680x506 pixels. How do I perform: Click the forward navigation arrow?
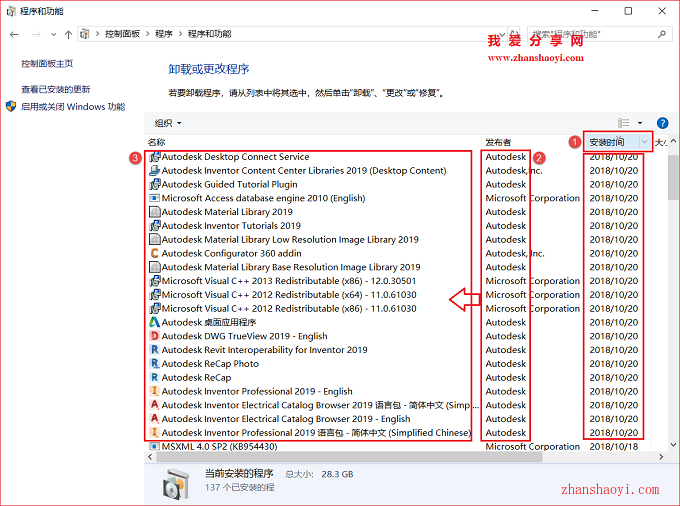[36, 34]
